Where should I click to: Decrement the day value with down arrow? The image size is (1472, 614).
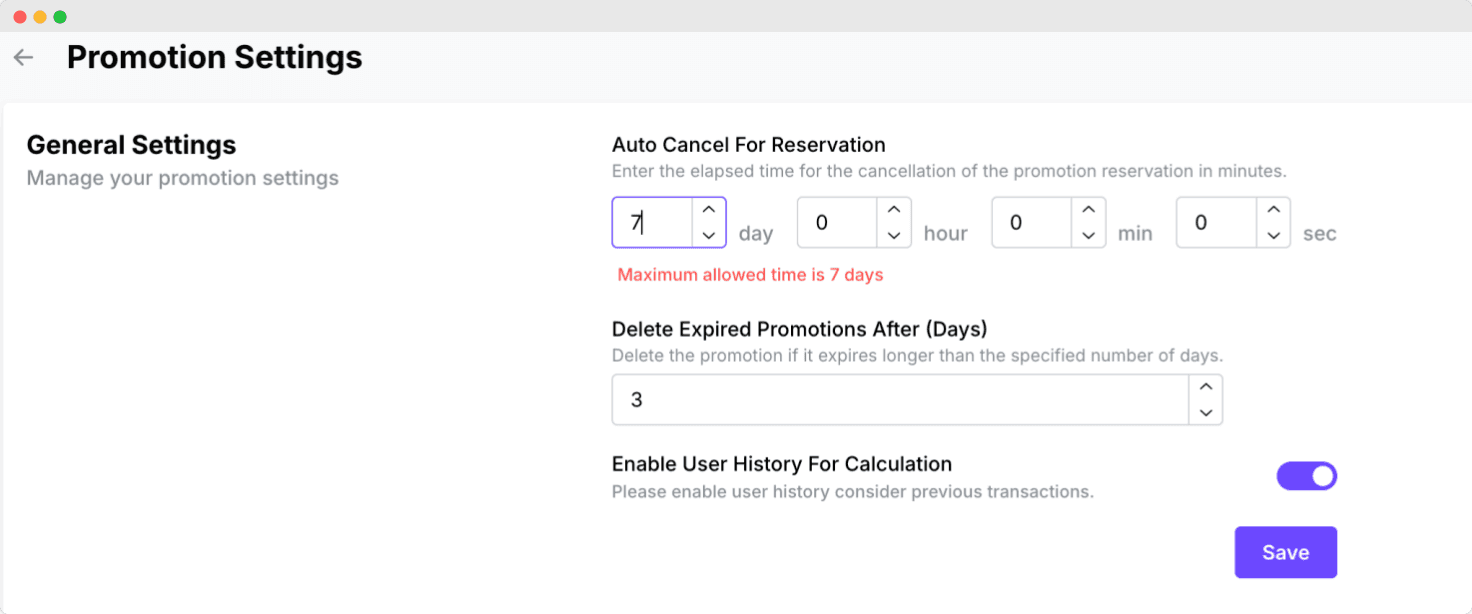709,235
